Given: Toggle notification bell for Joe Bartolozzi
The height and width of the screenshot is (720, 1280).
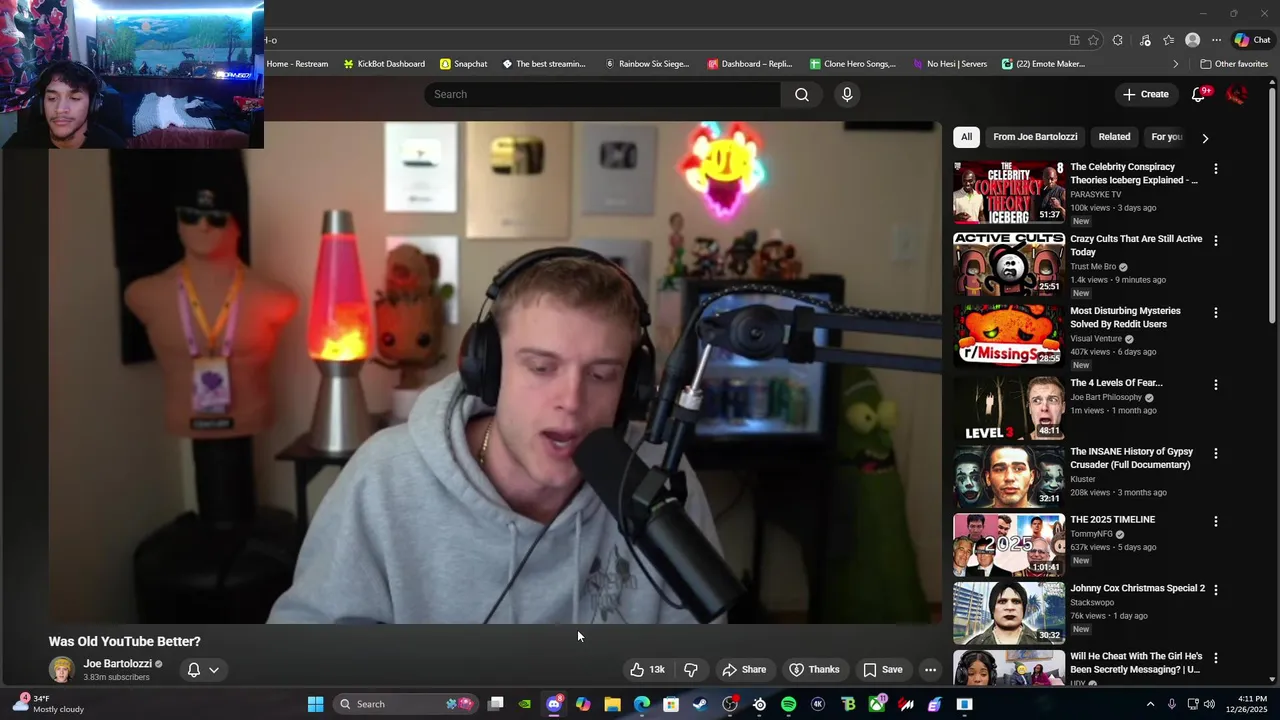Looking at the screenshot, I should [x=194, y=670].
